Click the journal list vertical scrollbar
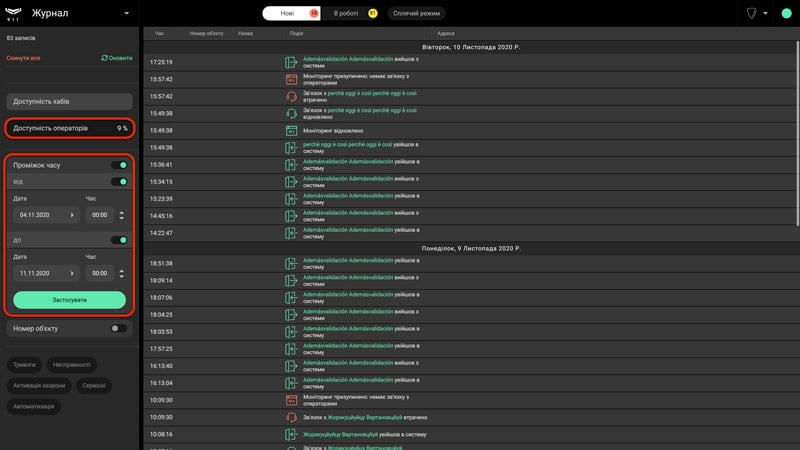The height and width of the screenshot is (450, 800). (797, 133)
